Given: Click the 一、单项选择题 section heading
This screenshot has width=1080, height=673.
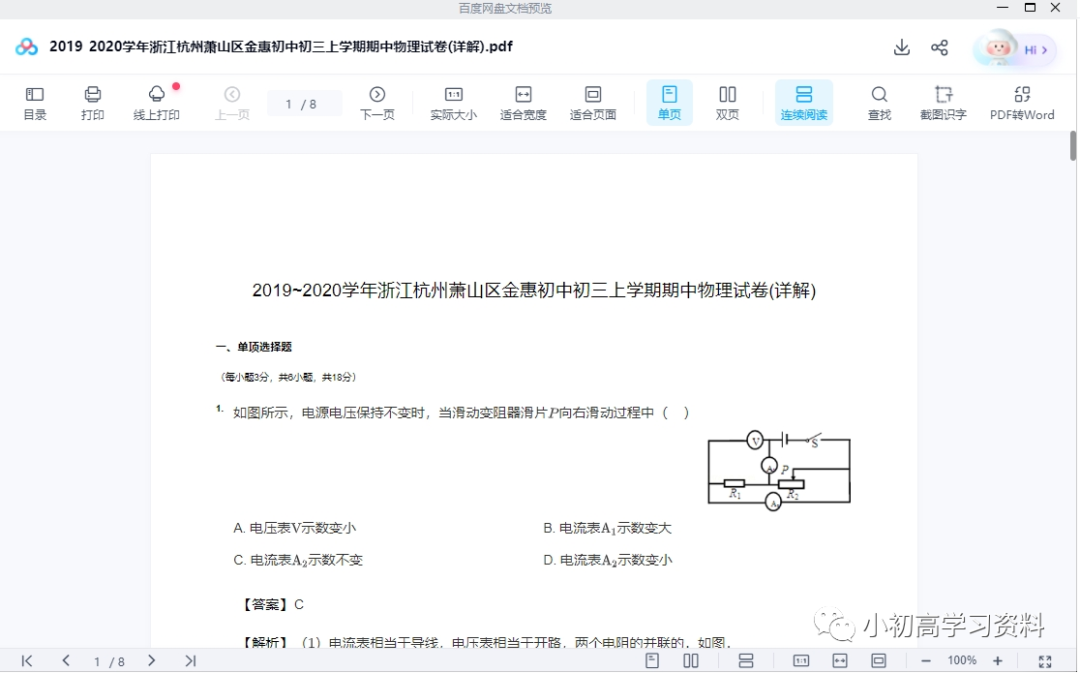Looking at the screenshot, I should 254,346.
